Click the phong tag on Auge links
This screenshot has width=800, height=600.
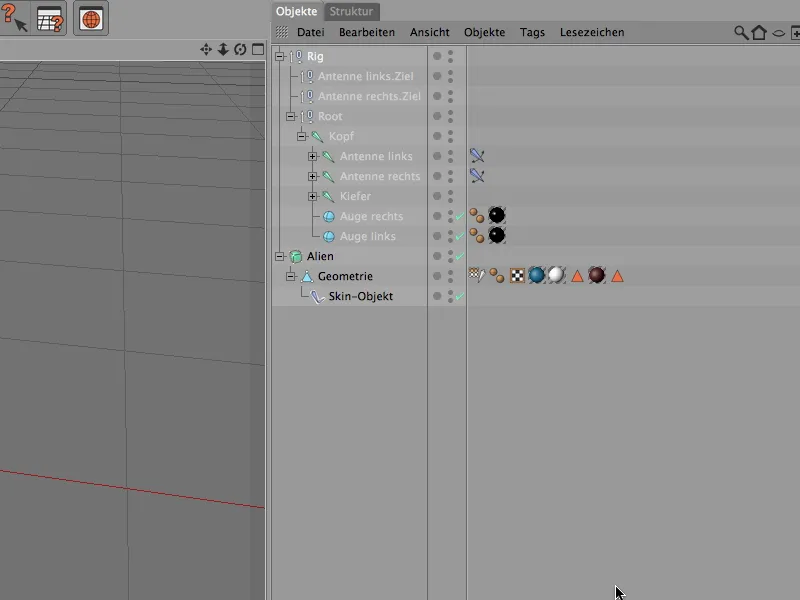477,236
